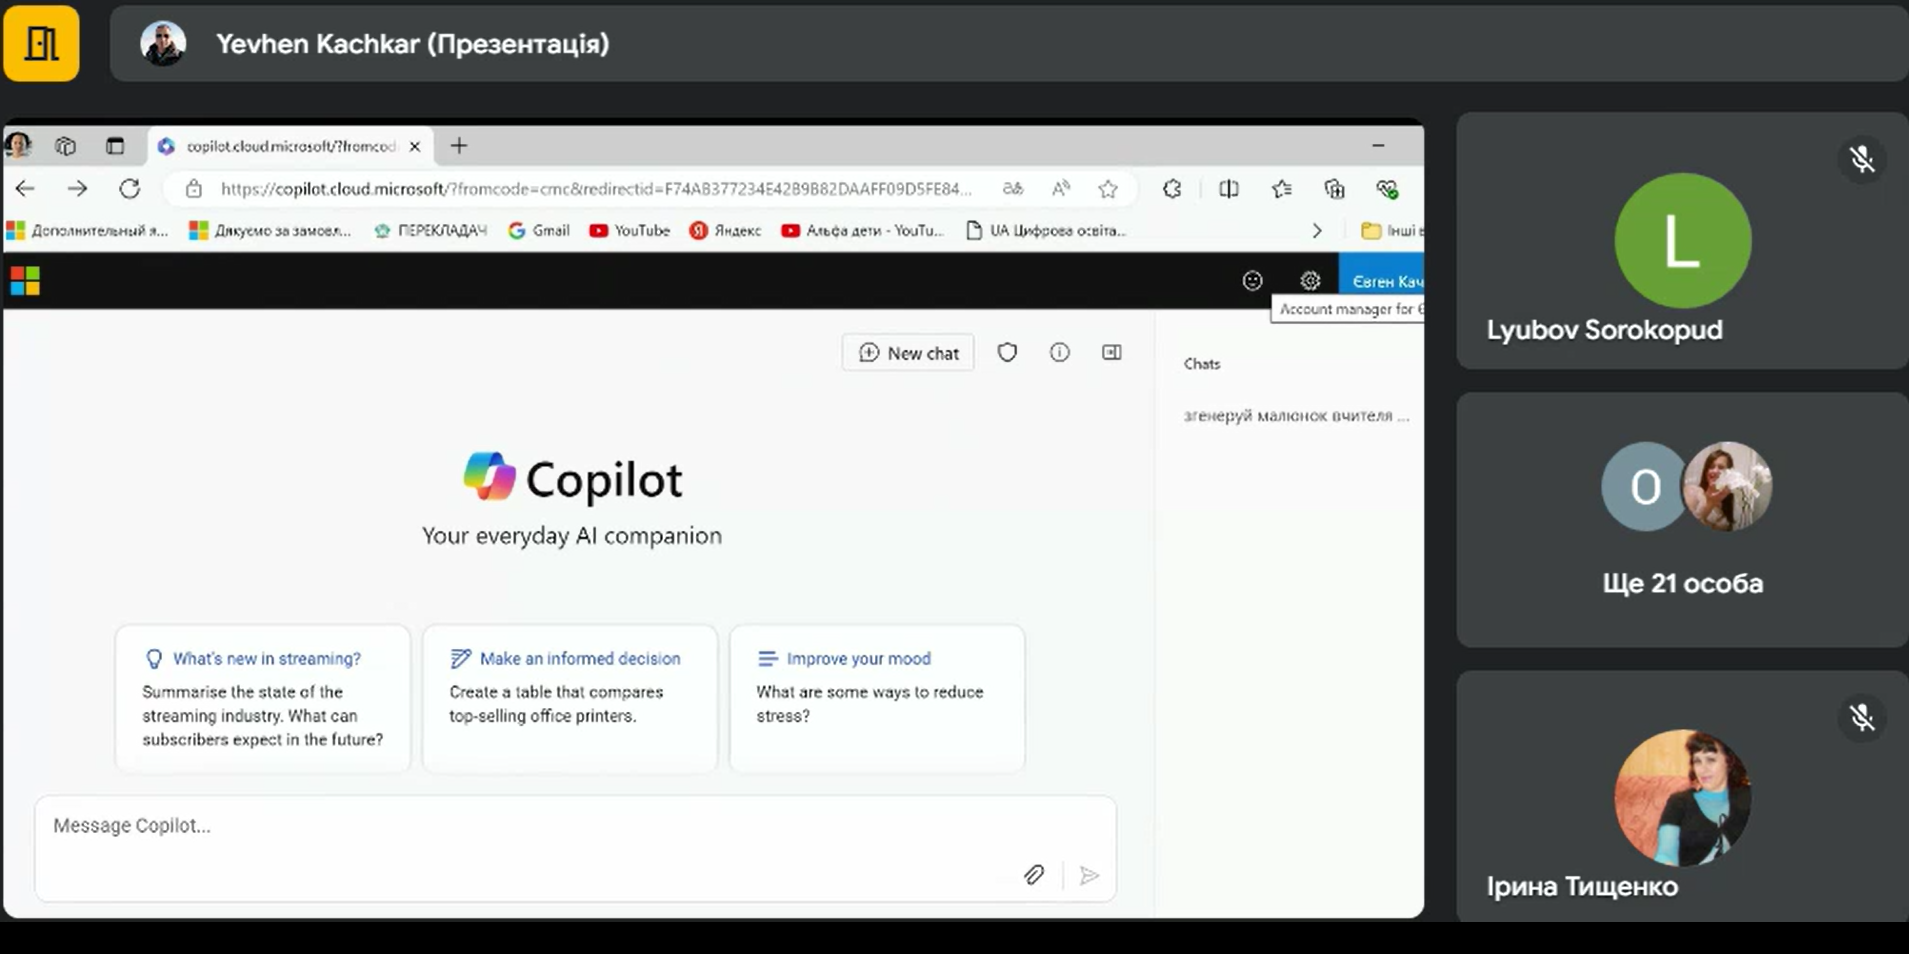Click the Message Copilot input field
This screenshot has height=954, width=1909.
click(575, 848)
